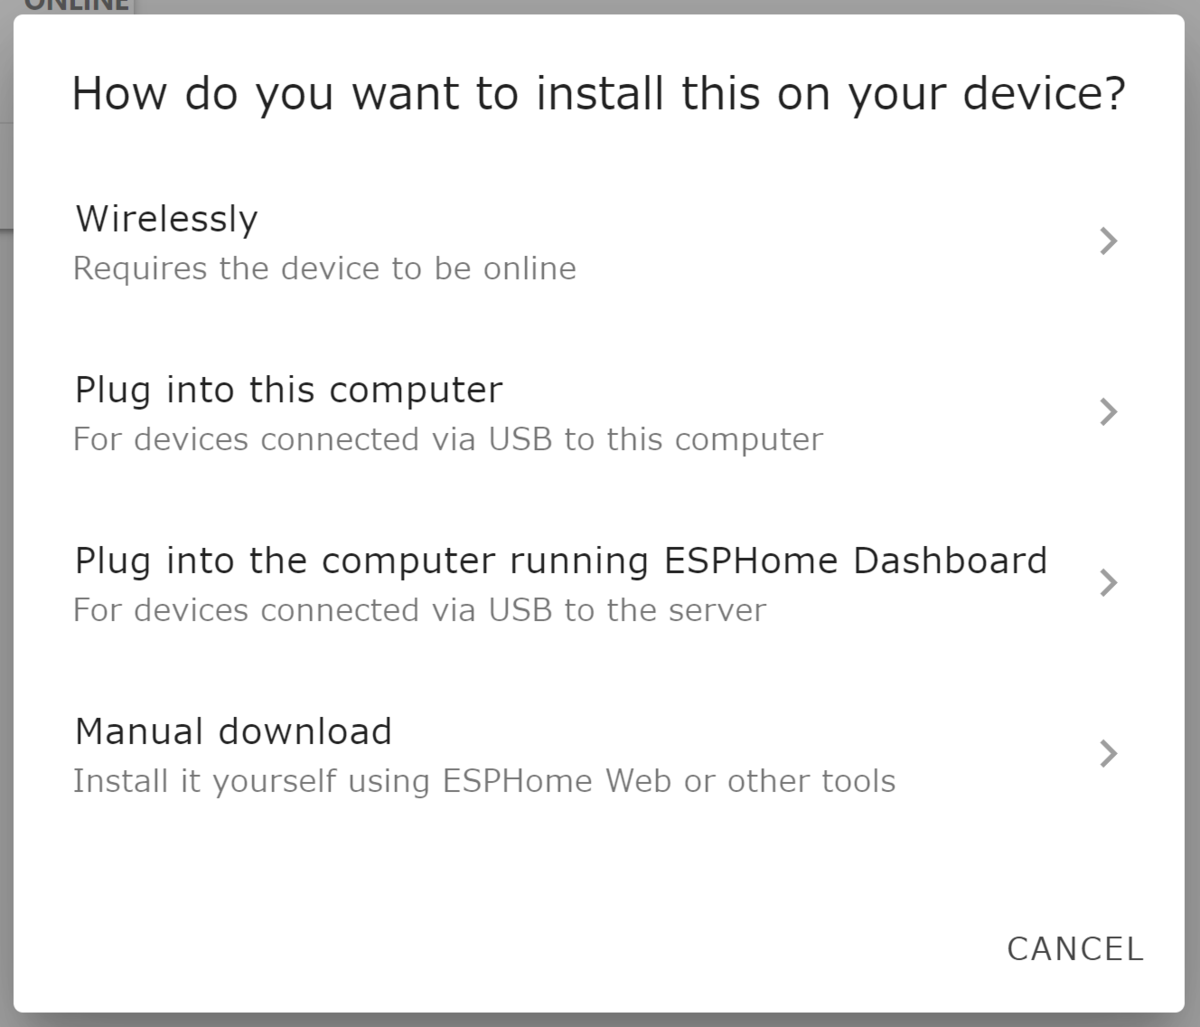Select the text Requires the device to be online
The height and width of the screenshot is (1027, 1200).
[324, 268]
